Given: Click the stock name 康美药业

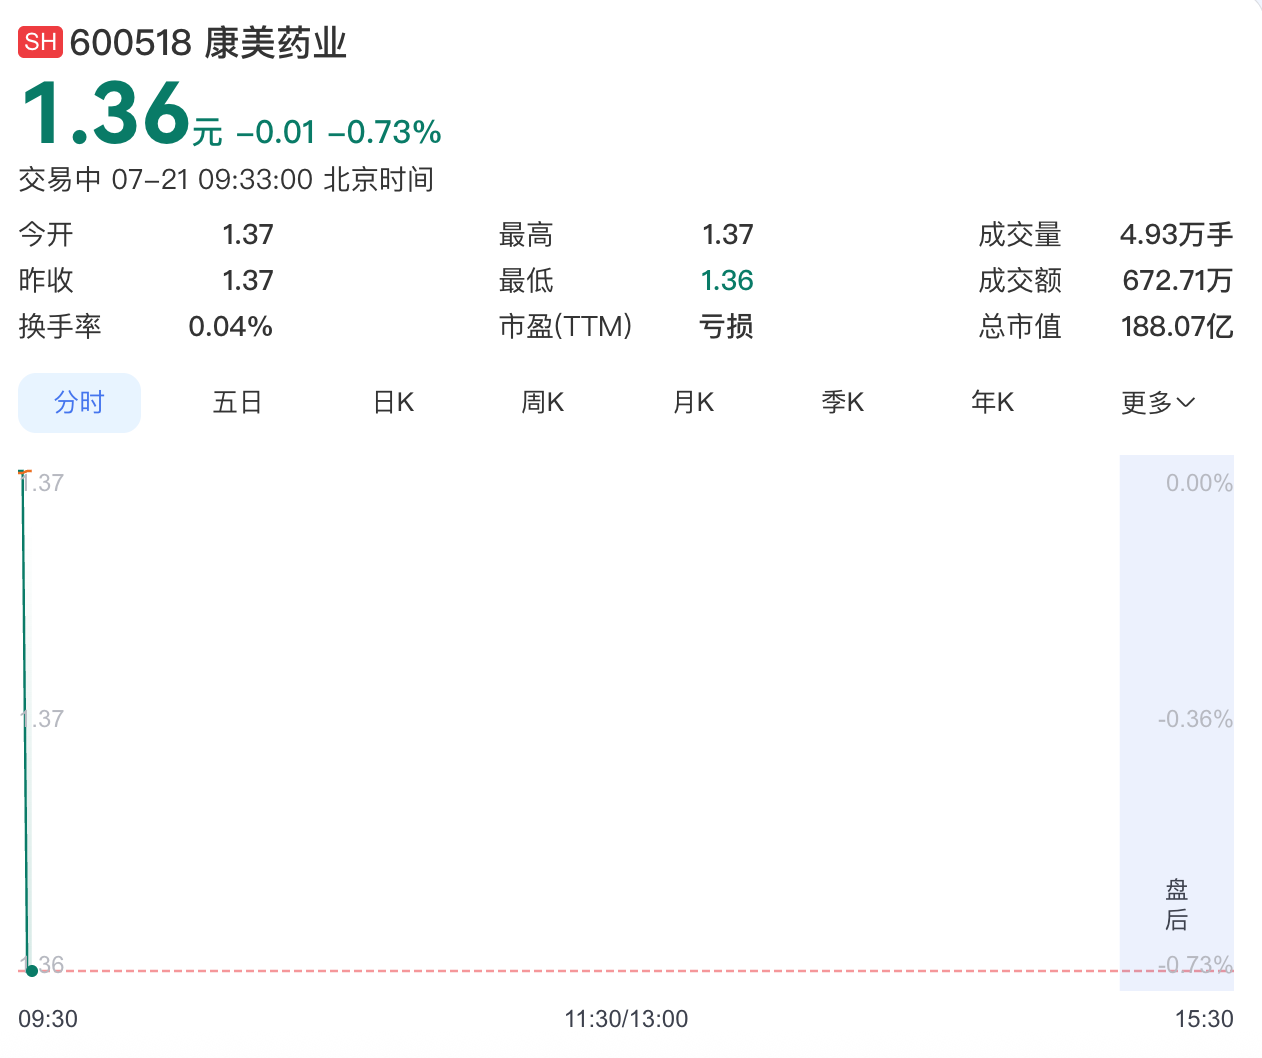Looking at the screenshot, I should (x=276, y=43).
